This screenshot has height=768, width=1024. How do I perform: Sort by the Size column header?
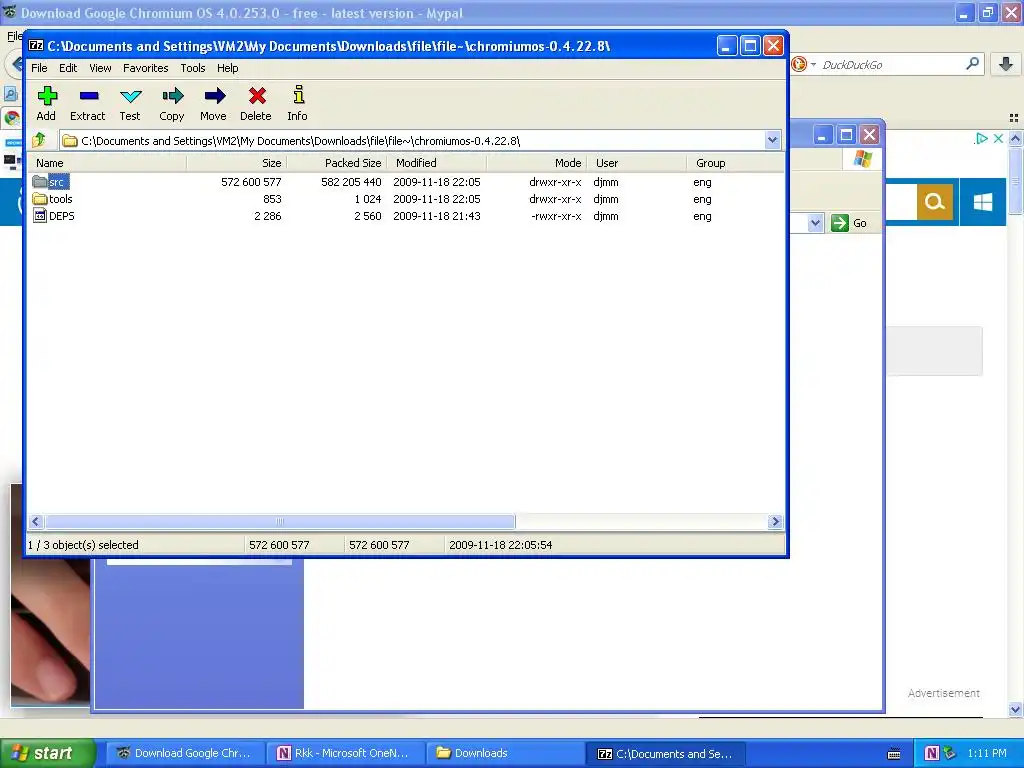pos(236,163)
